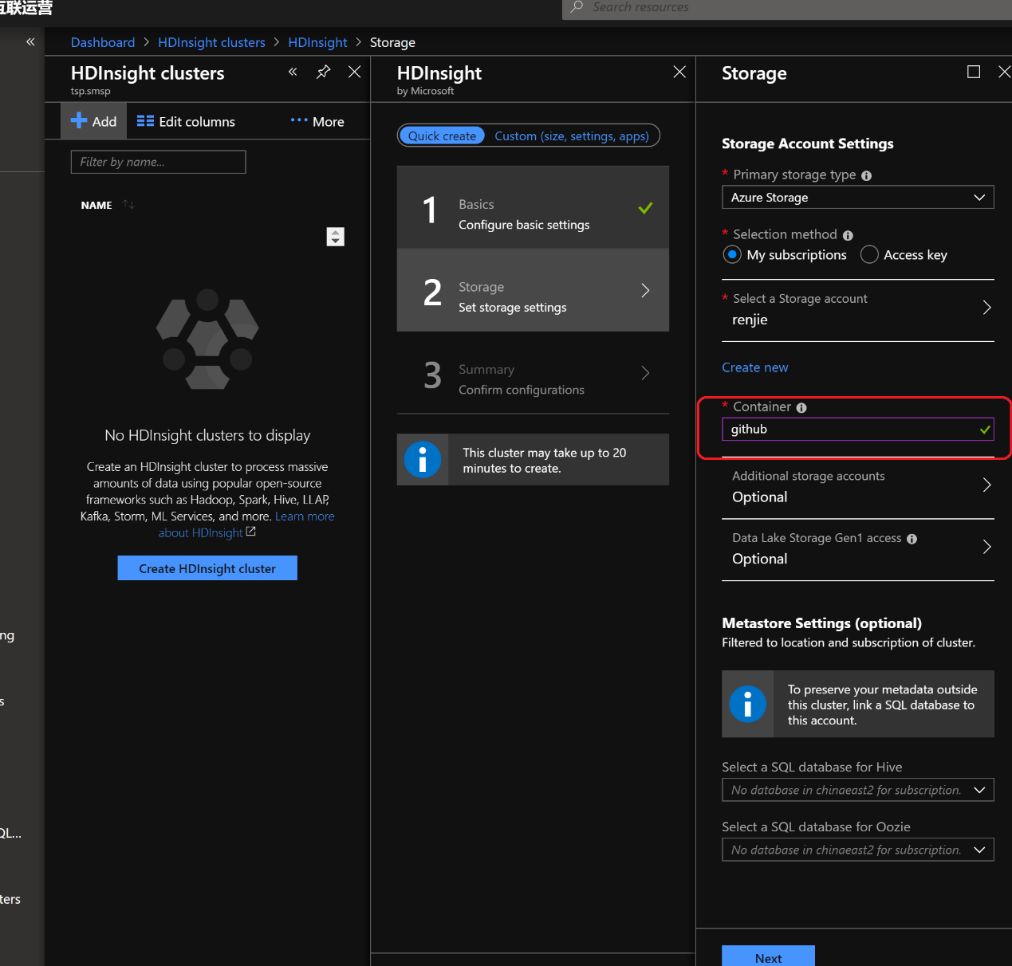Click the Create HDInsight cluster button
1012x966 pixels.
pos(207,568)
